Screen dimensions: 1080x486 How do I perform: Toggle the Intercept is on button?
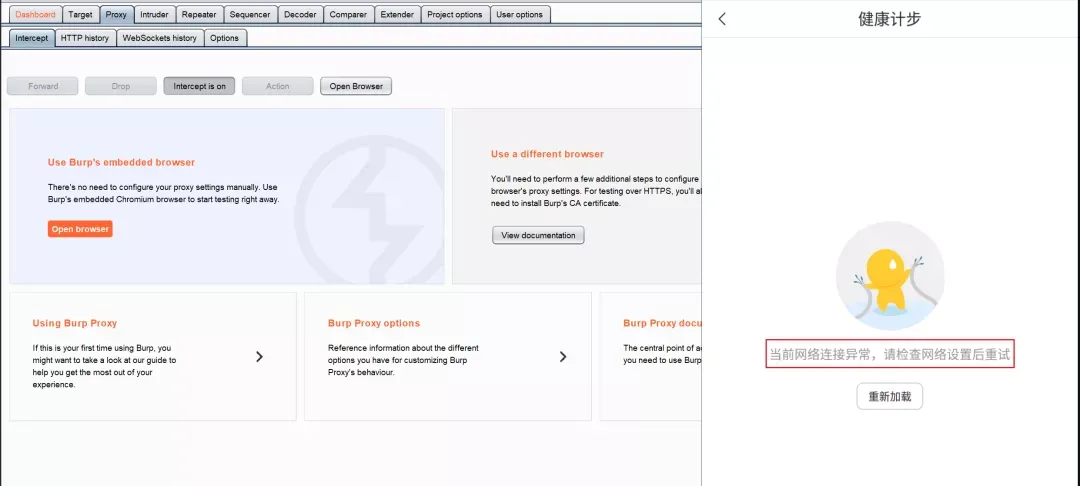coord(199,86)
